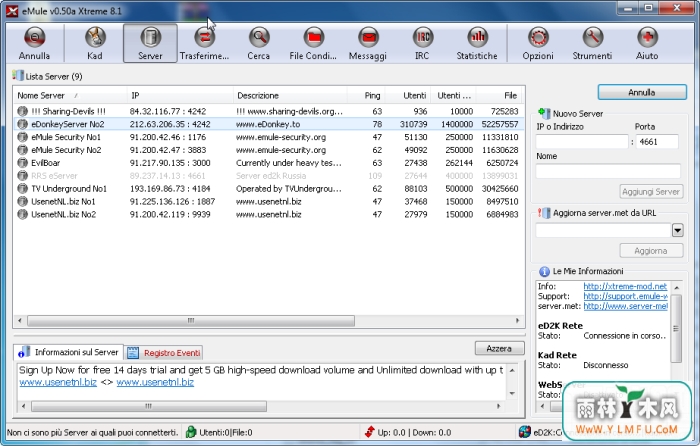The height and width of the screenshot is (446, 700).
Task: Click the server.met URL input field
Action: (604, 230)
